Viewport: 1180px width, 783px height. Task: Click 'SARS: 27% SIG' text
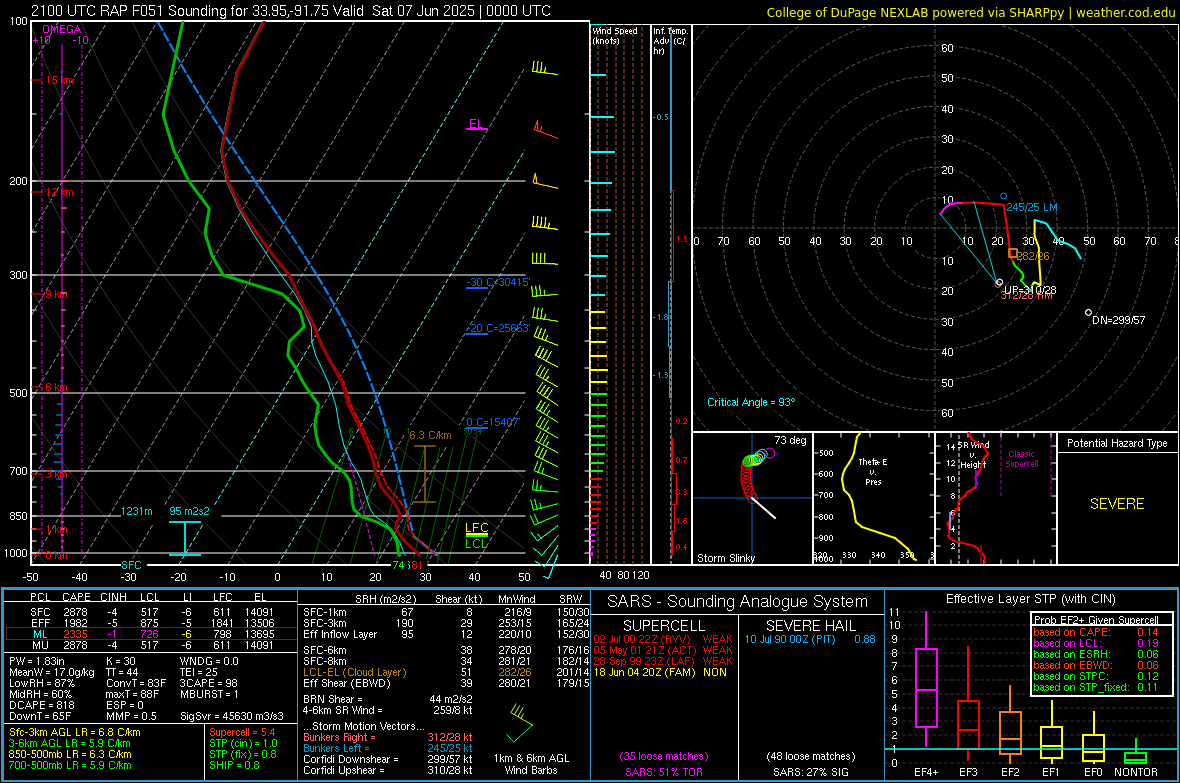(810, 772)
